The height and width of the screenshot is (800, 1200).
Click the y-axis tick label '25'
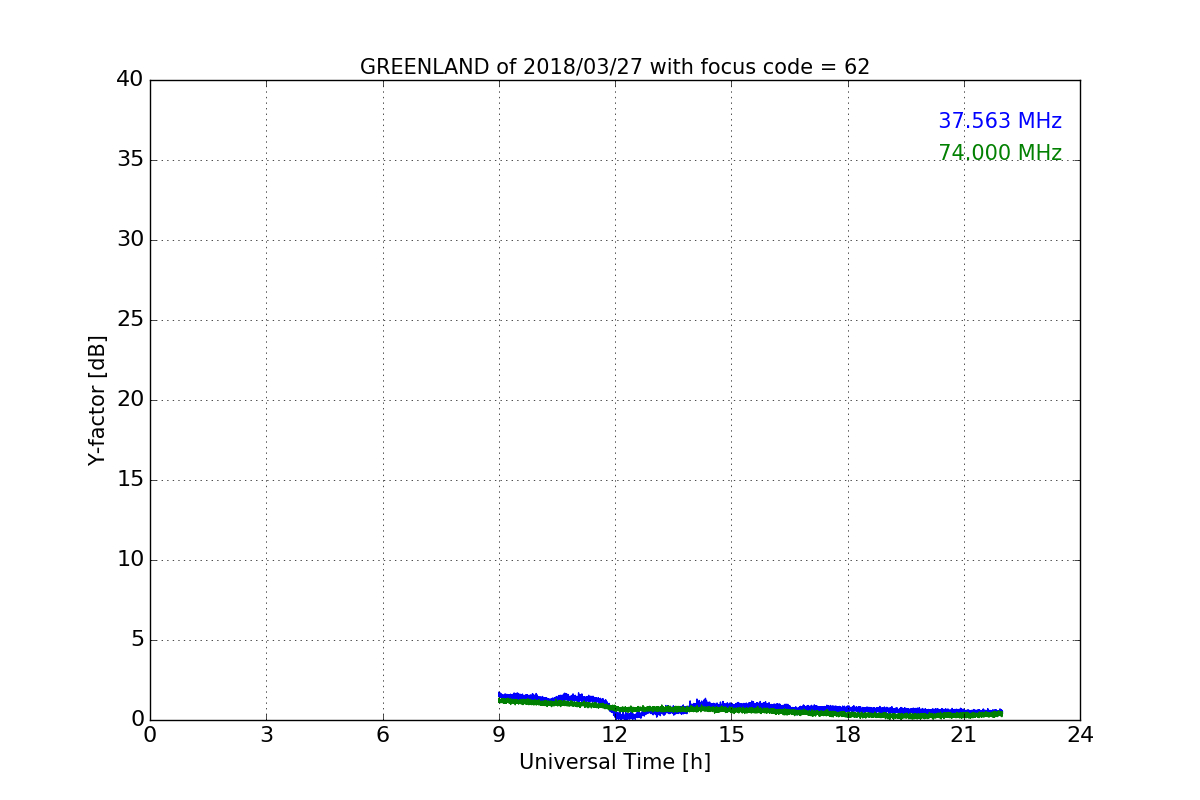pos(130,319)
